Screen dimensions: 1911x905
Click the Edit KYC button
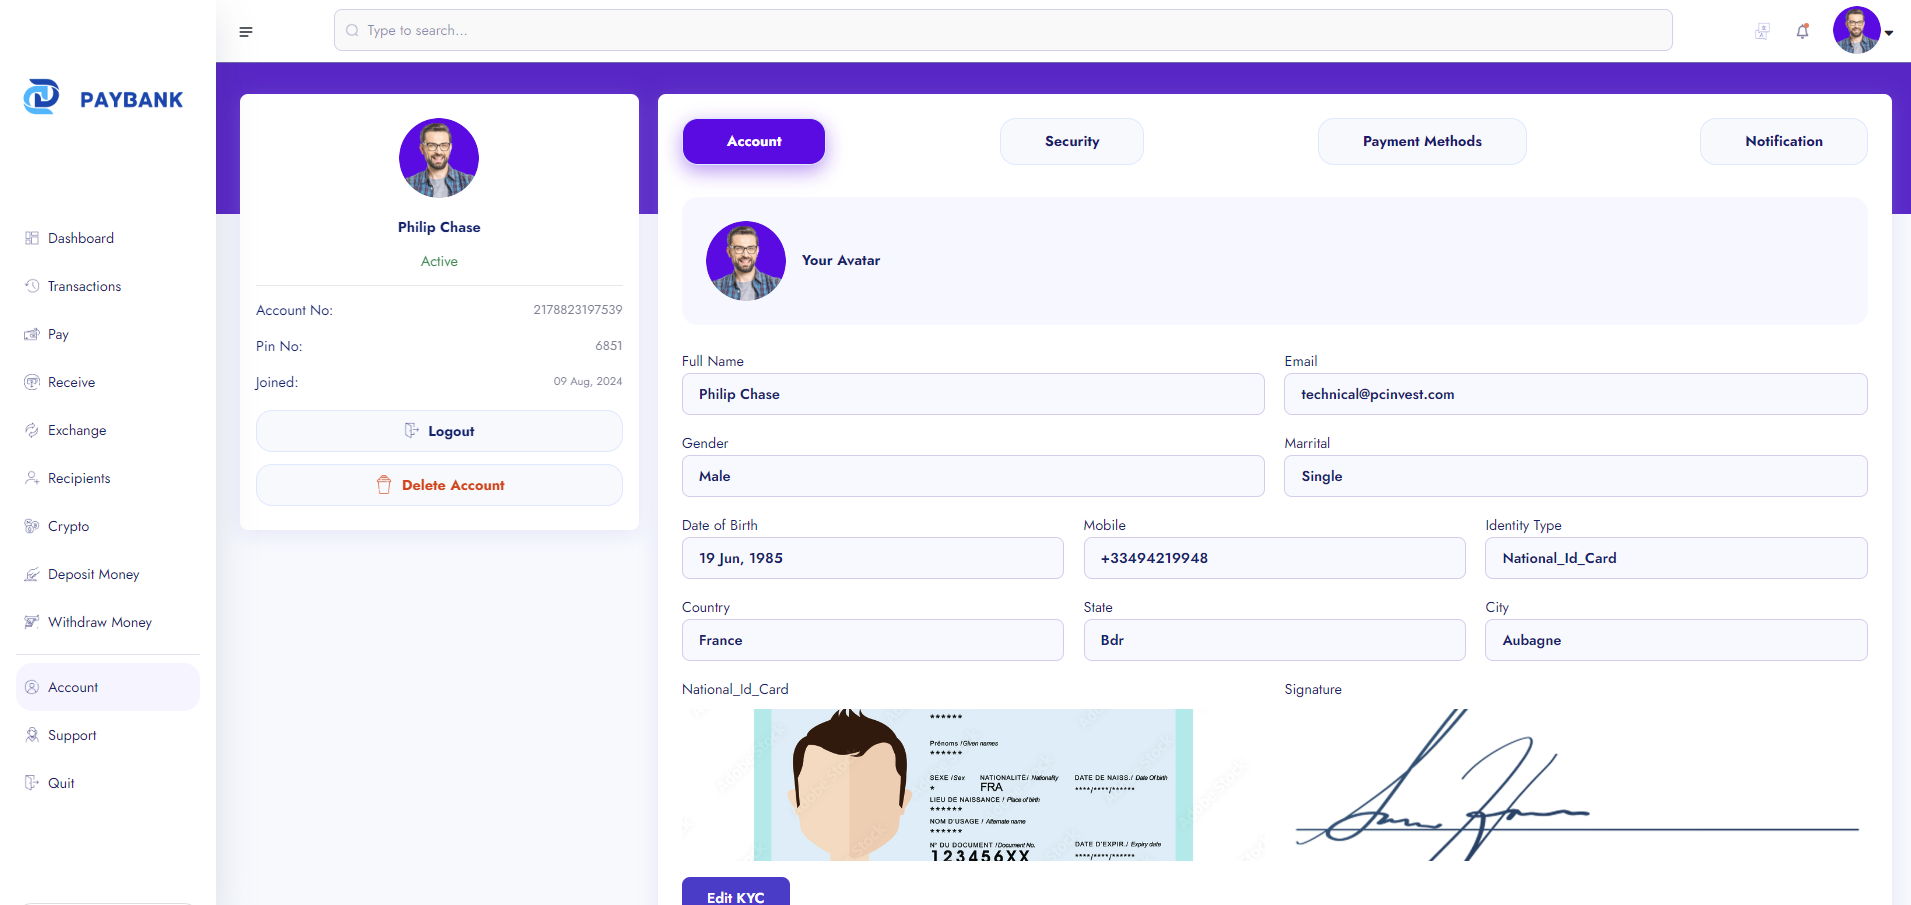point(735,894)
